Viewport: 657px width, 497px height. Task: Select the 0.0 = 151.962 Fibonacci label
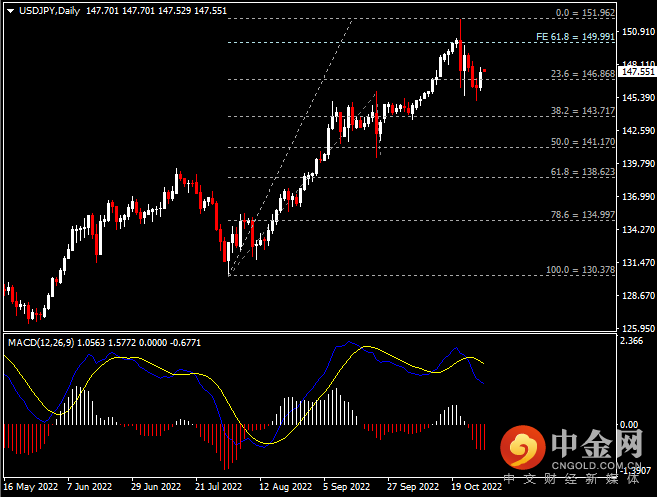[585, 13]
